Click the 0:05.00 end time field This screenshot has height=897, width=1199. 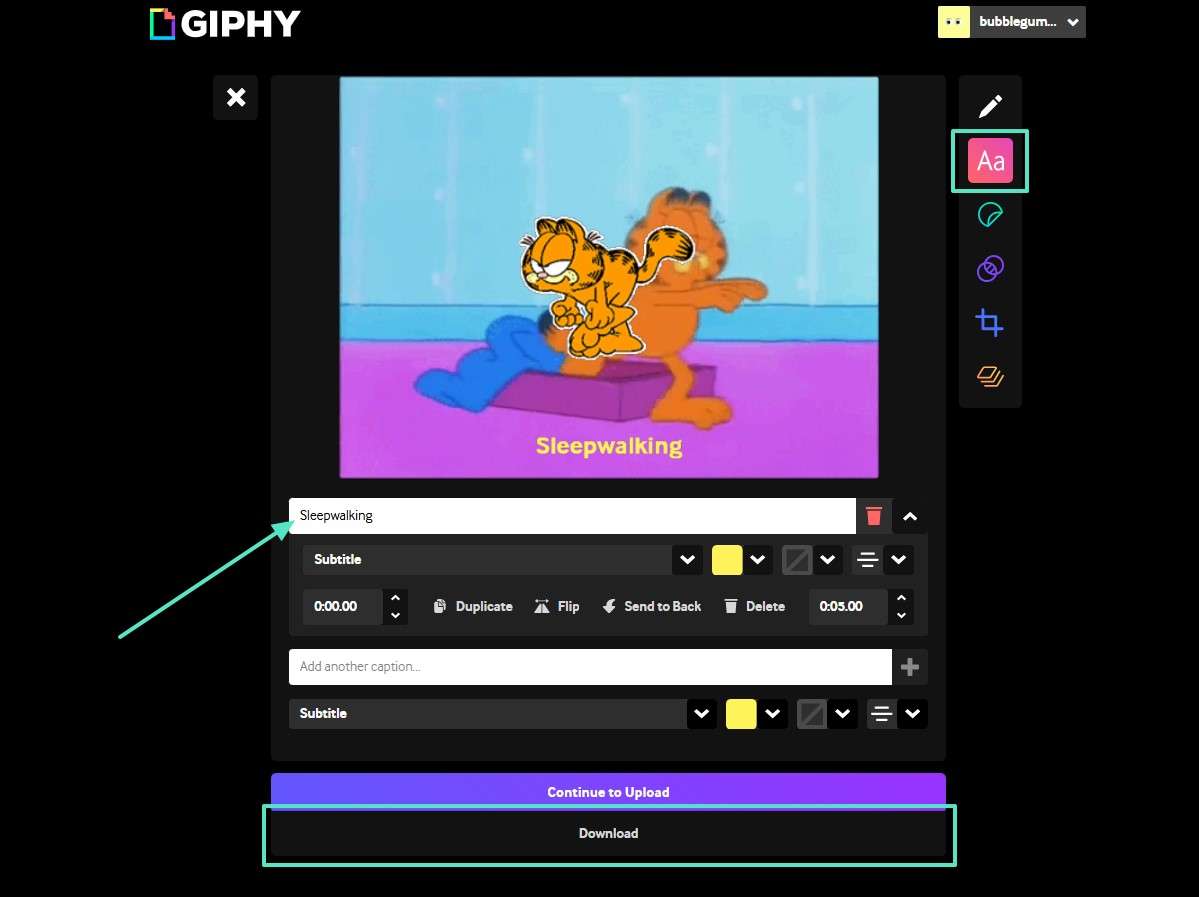849,606
